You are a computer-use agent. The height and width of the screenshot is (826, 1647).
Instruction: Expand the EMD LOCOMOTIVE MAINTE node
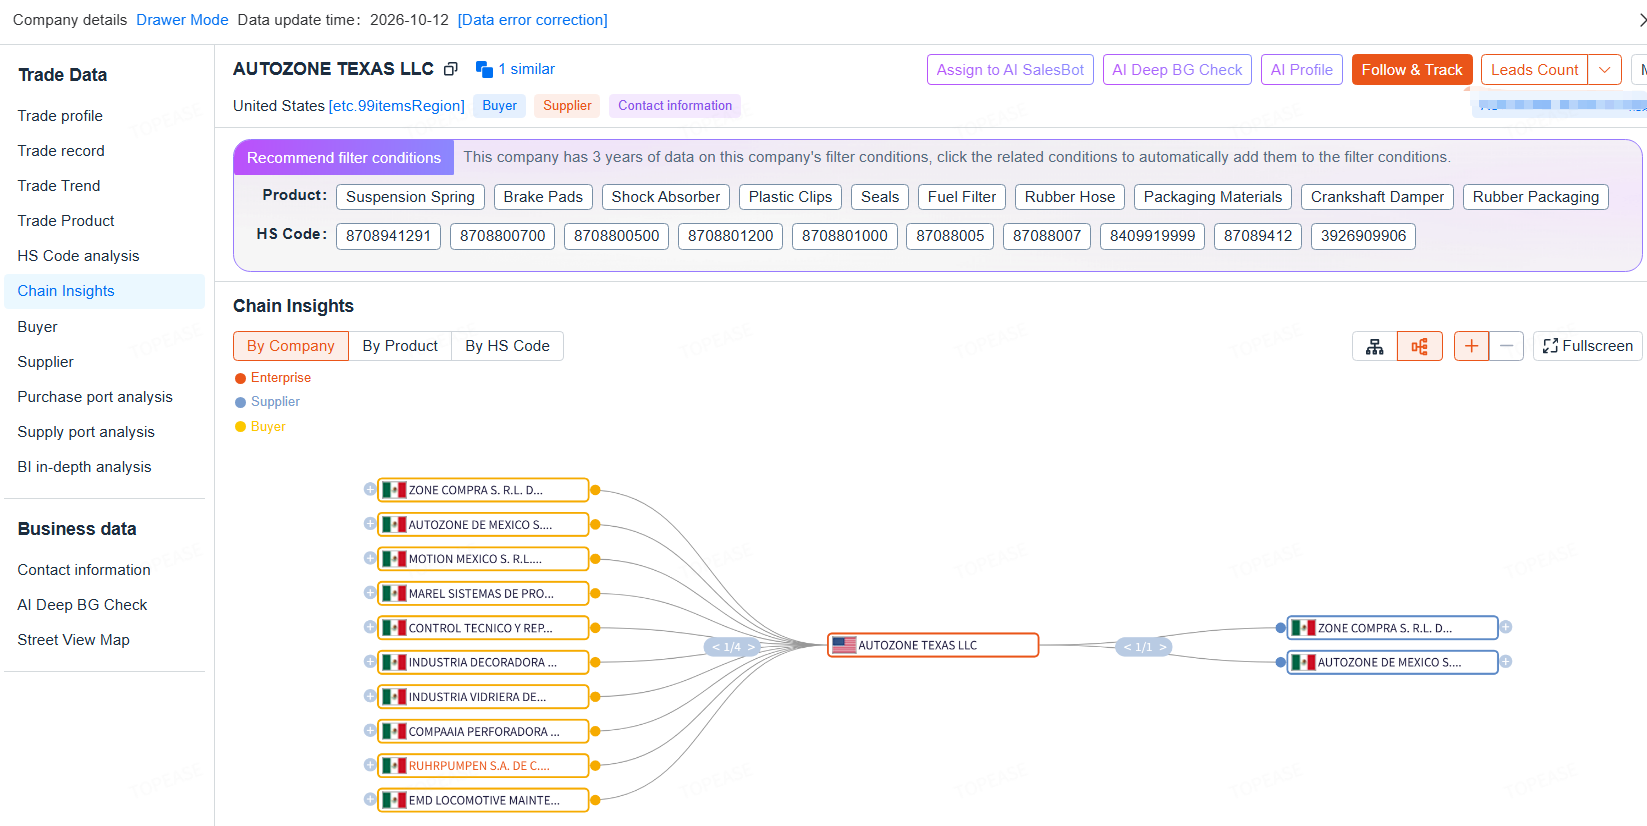(x=370, y=800)
